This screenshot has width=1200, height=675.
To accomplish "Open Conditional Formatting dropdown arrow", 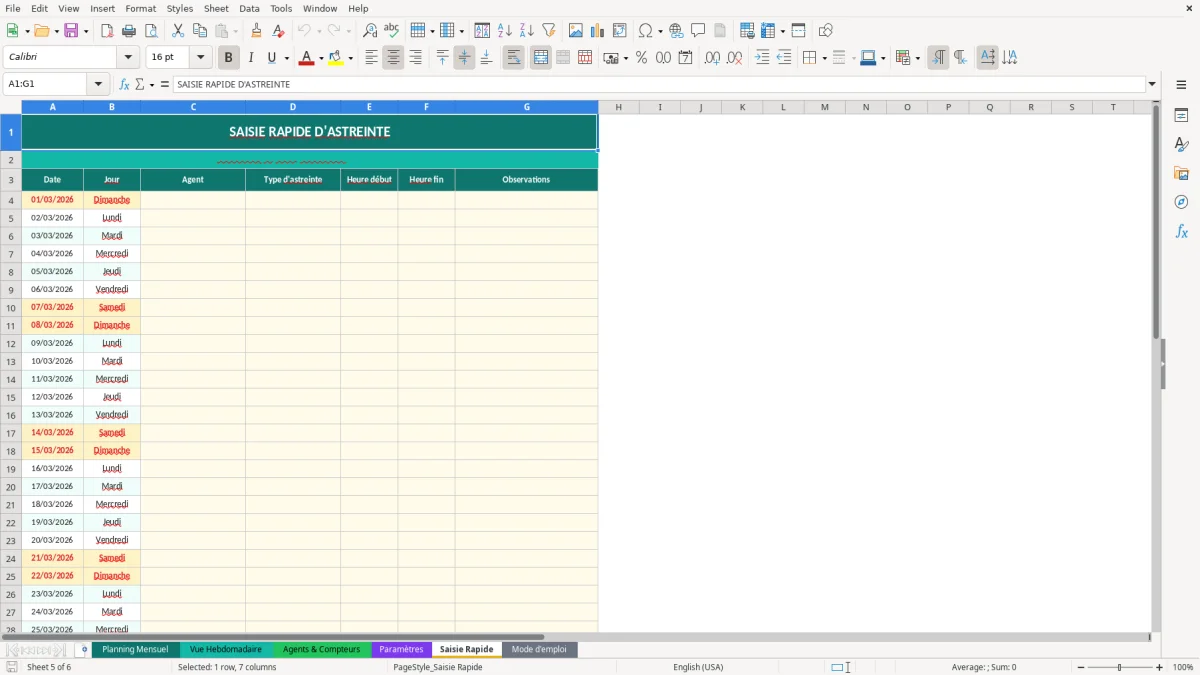I will coord(917,58).
